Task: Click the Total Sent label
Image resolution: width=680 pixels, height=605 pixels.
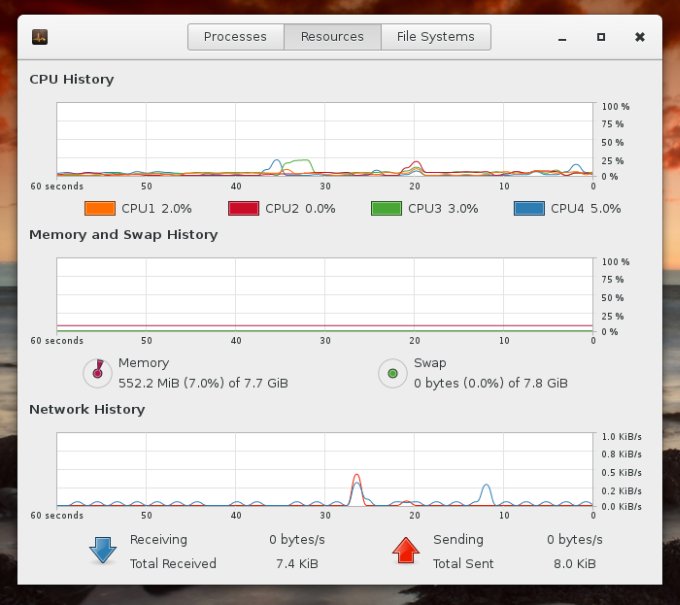Action: point(463,564)
